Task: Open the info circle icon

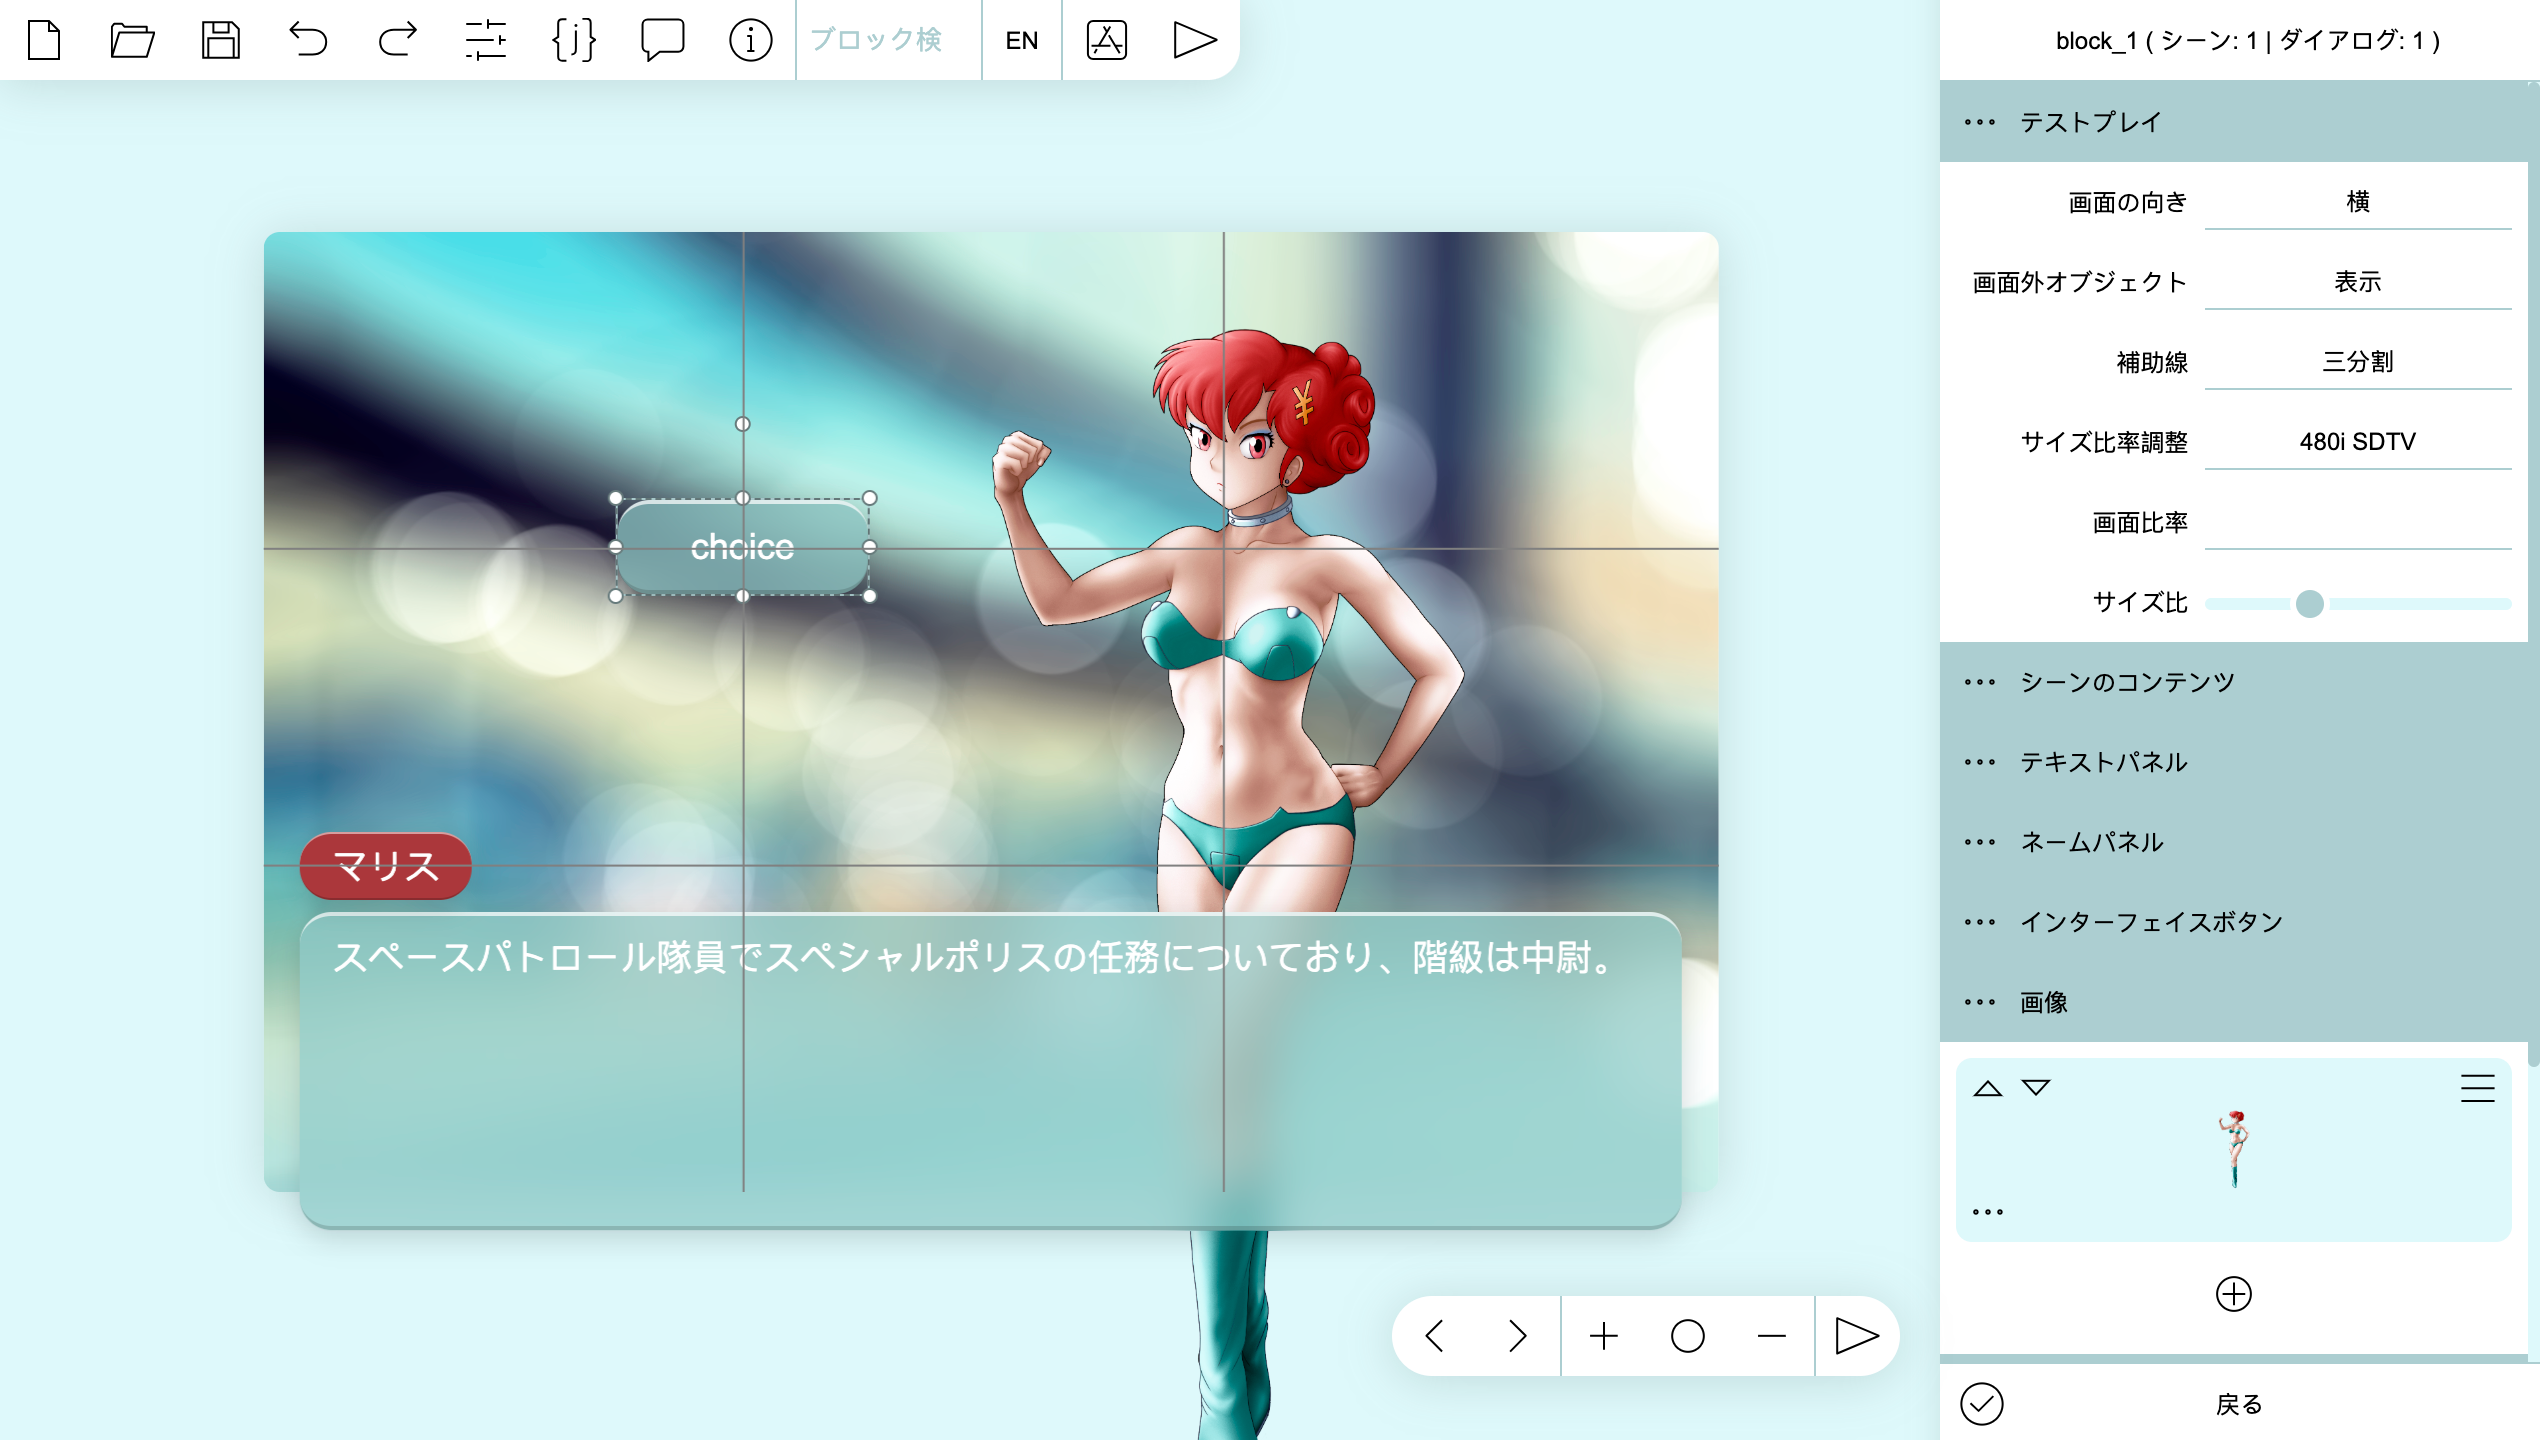Action: tap(750, 40)
